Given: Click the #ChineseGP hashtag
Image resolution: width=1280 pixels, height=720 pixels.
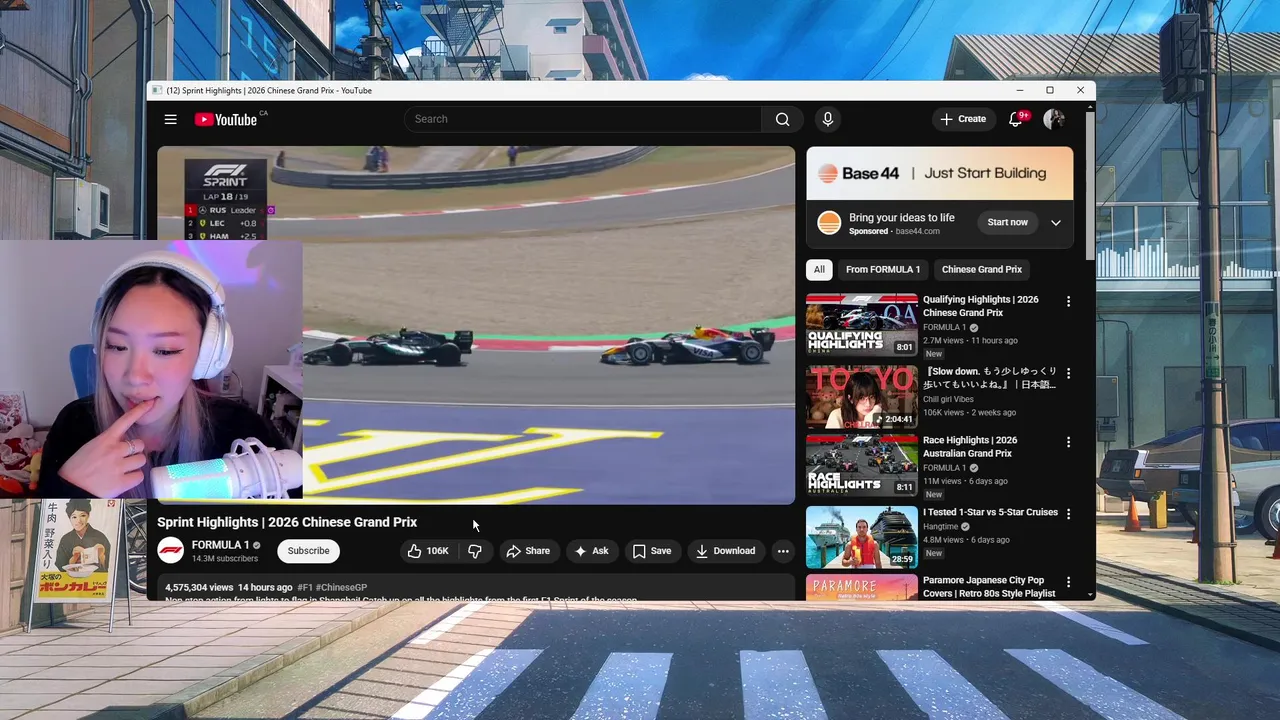Looking at the screenshot, I should (341, 588).
